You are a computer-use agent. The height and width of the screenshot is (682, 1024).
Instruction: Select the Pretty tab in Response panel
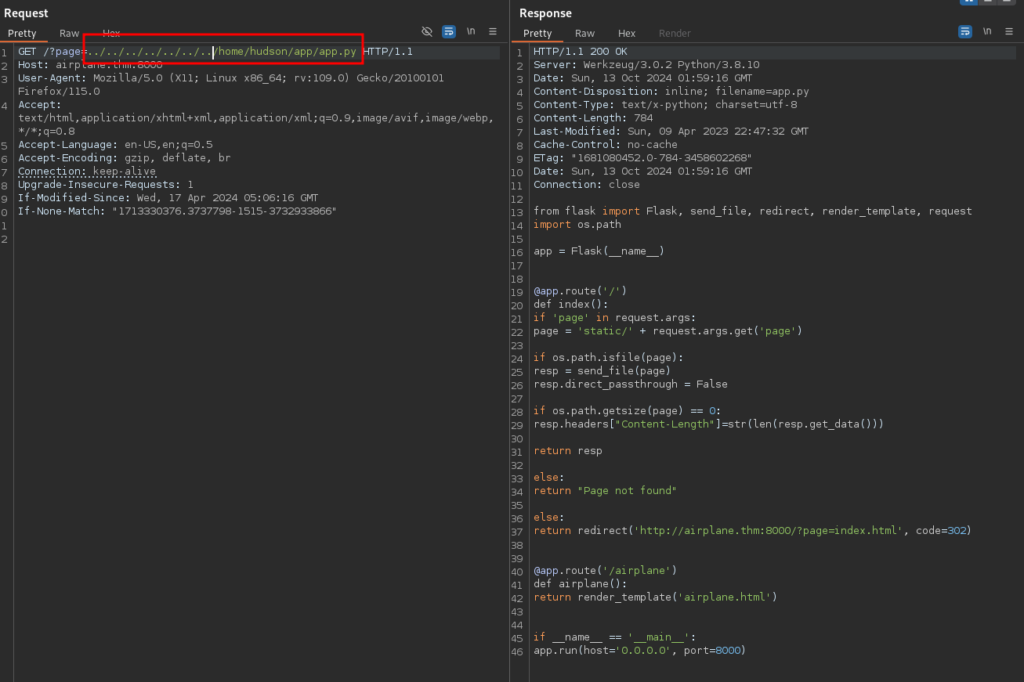tap(537, 33)
